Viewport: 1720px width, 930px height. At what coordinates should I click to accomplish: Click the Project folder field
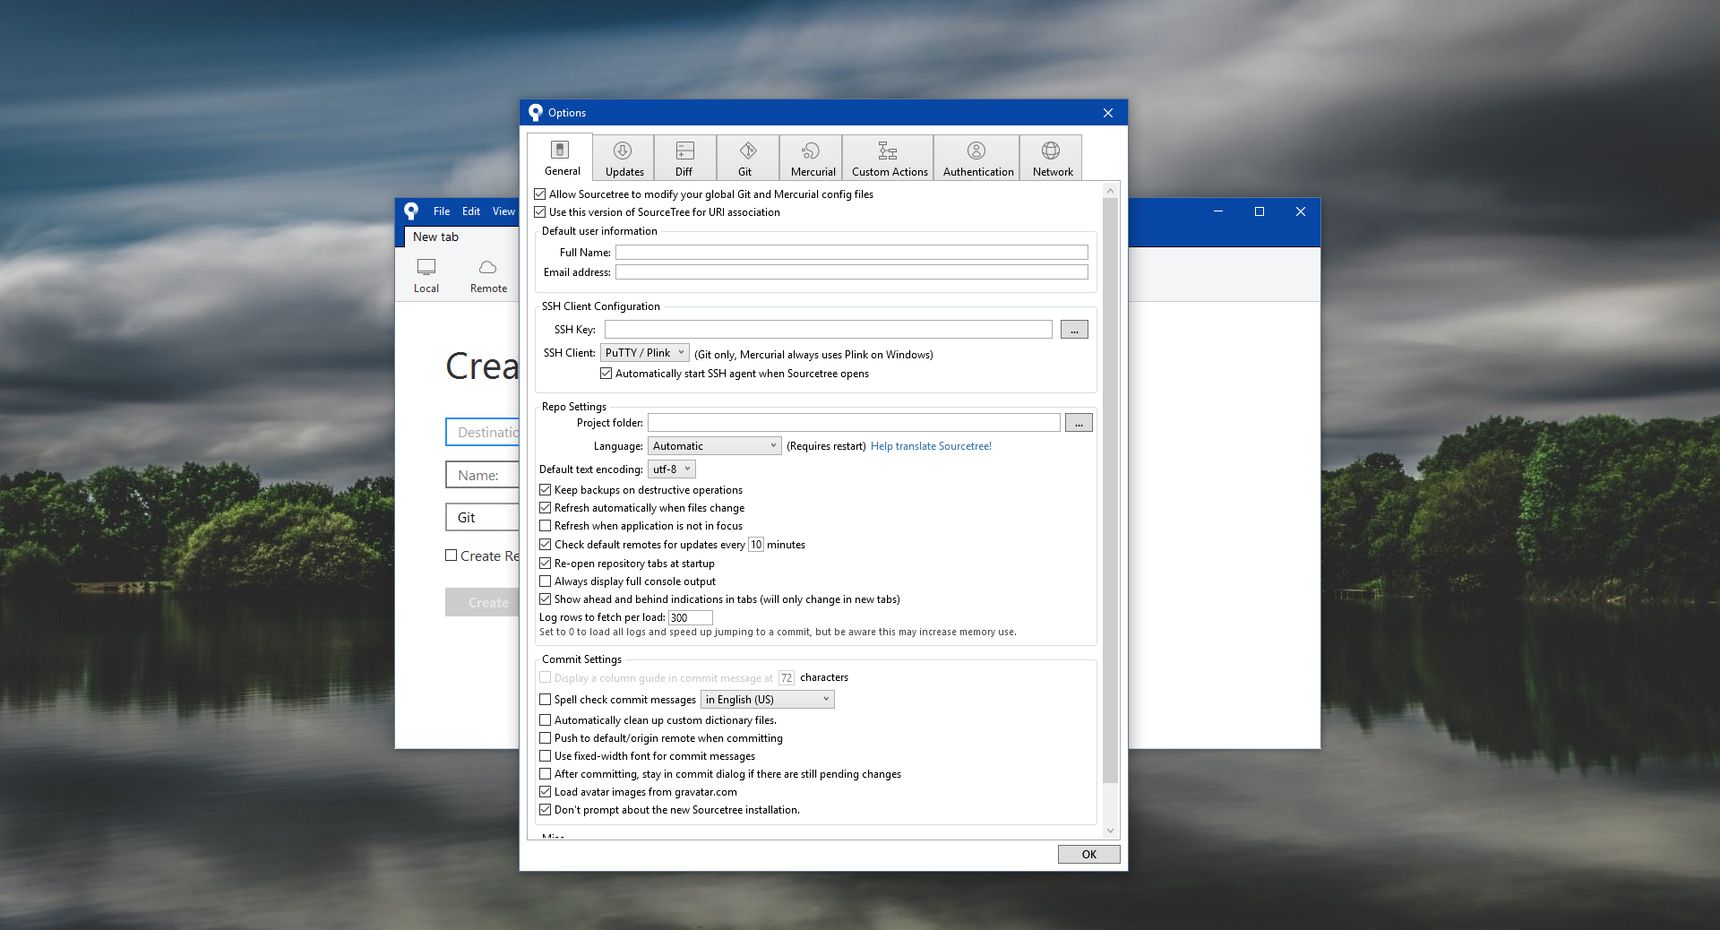(854, 423)
